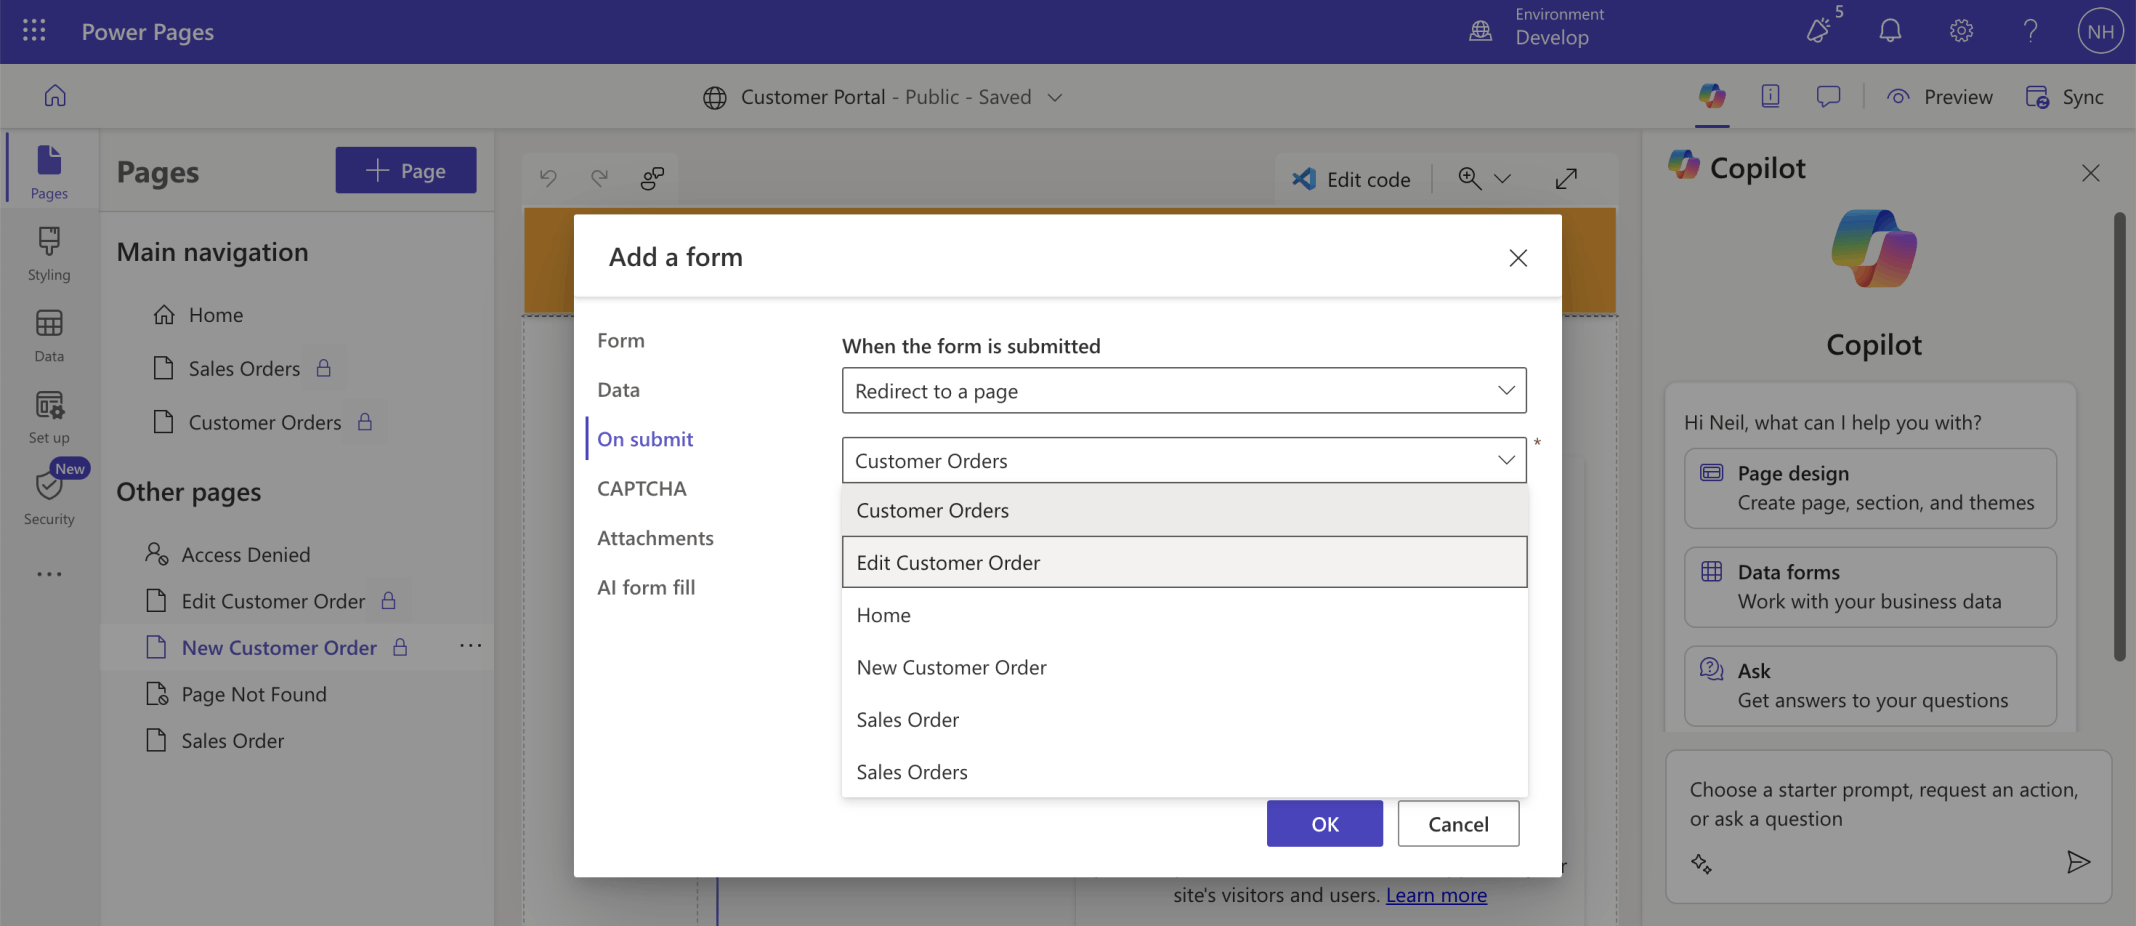Click the Copilot icon in command bar
This screenshot has width=2136, height=926.
tap(1712, 96)
